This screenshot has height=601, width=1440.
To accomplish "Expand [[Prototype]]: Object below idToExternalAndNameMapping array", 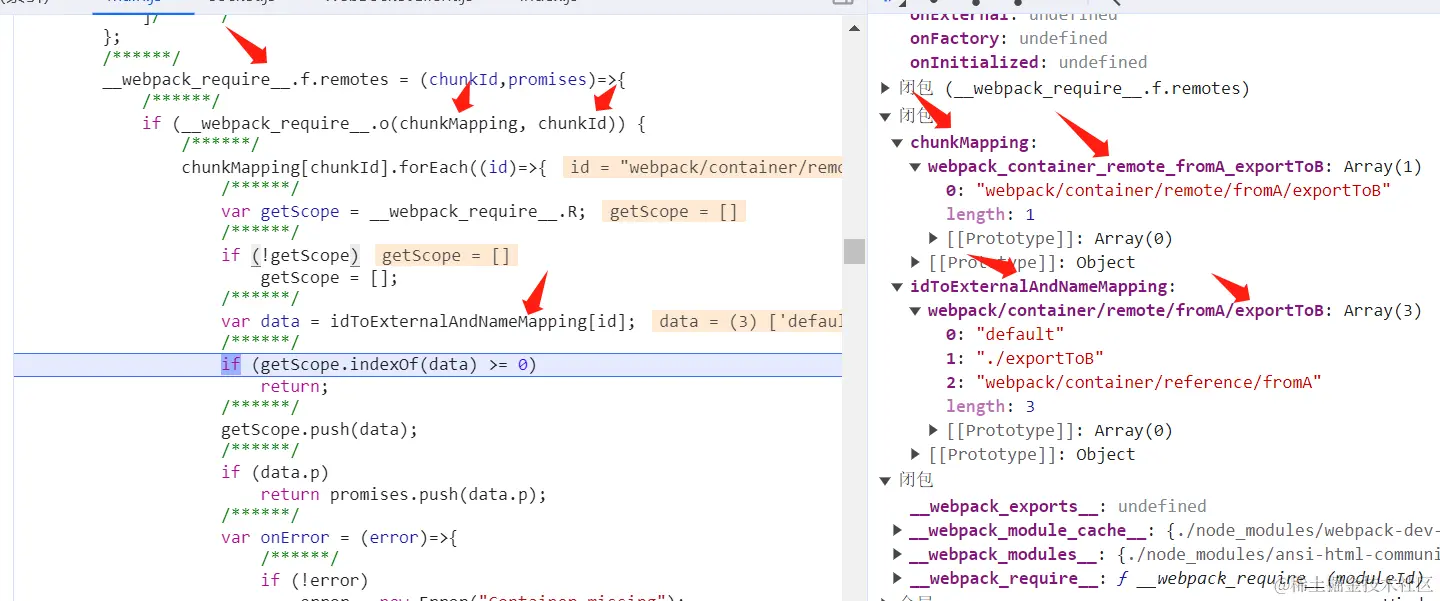I will click(x=915, y=454).
